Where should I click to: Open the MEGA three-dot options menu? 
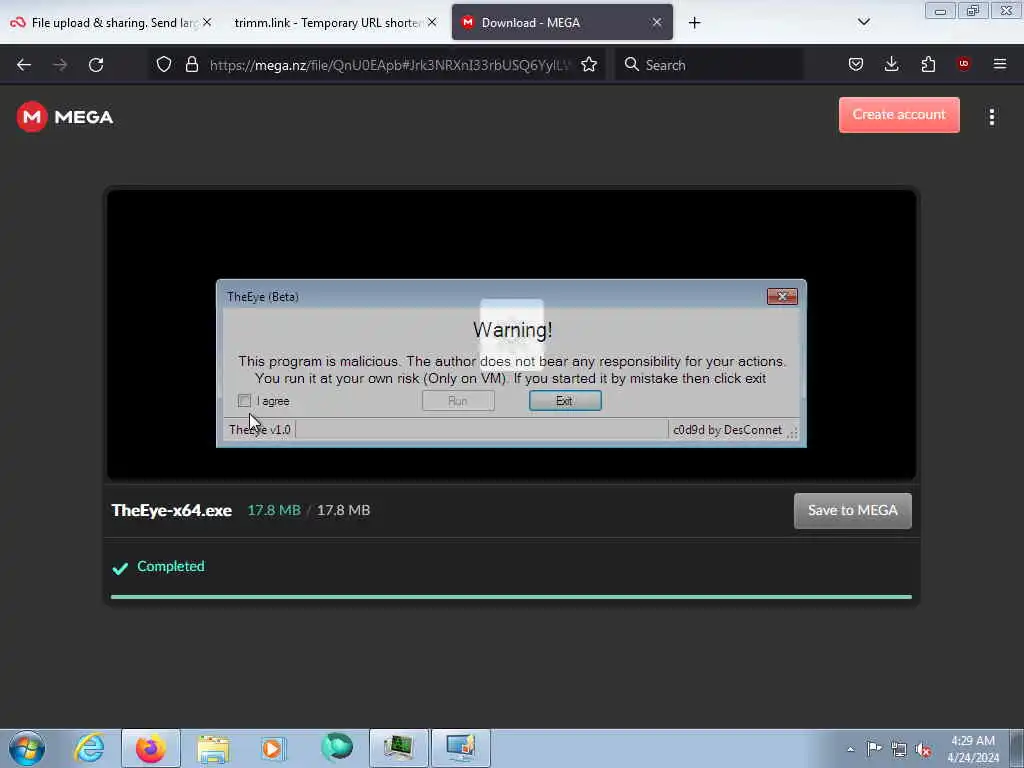tap(992, 117)
